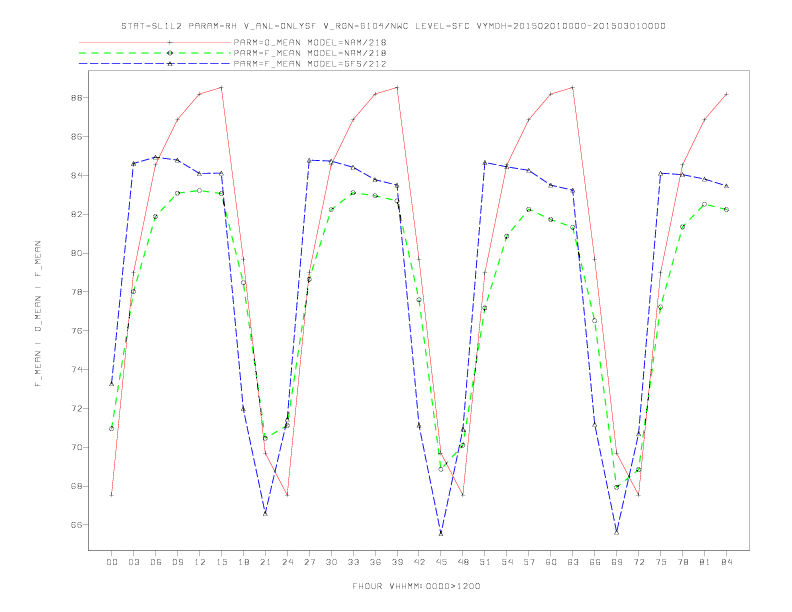Click the x-axis forecast hour label 21

[x=265, y=562]
